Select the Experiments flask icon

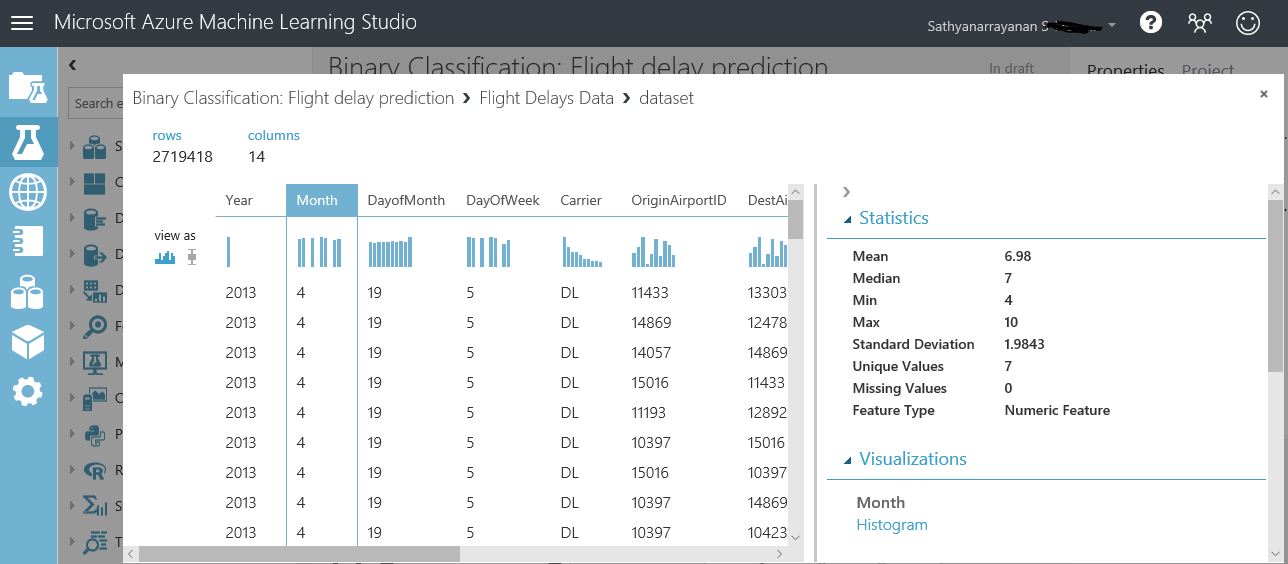pos(28,141)
